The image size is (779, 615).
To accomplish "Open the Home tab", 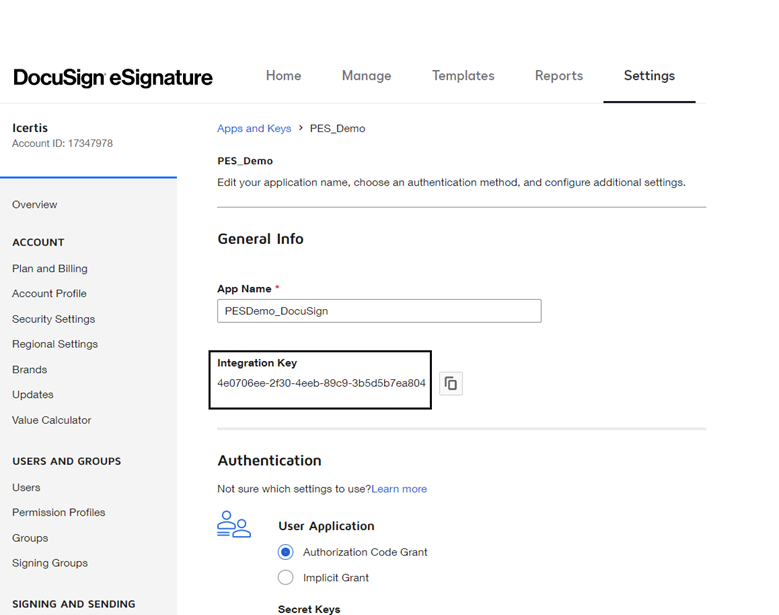I will [x=283, y=76].
